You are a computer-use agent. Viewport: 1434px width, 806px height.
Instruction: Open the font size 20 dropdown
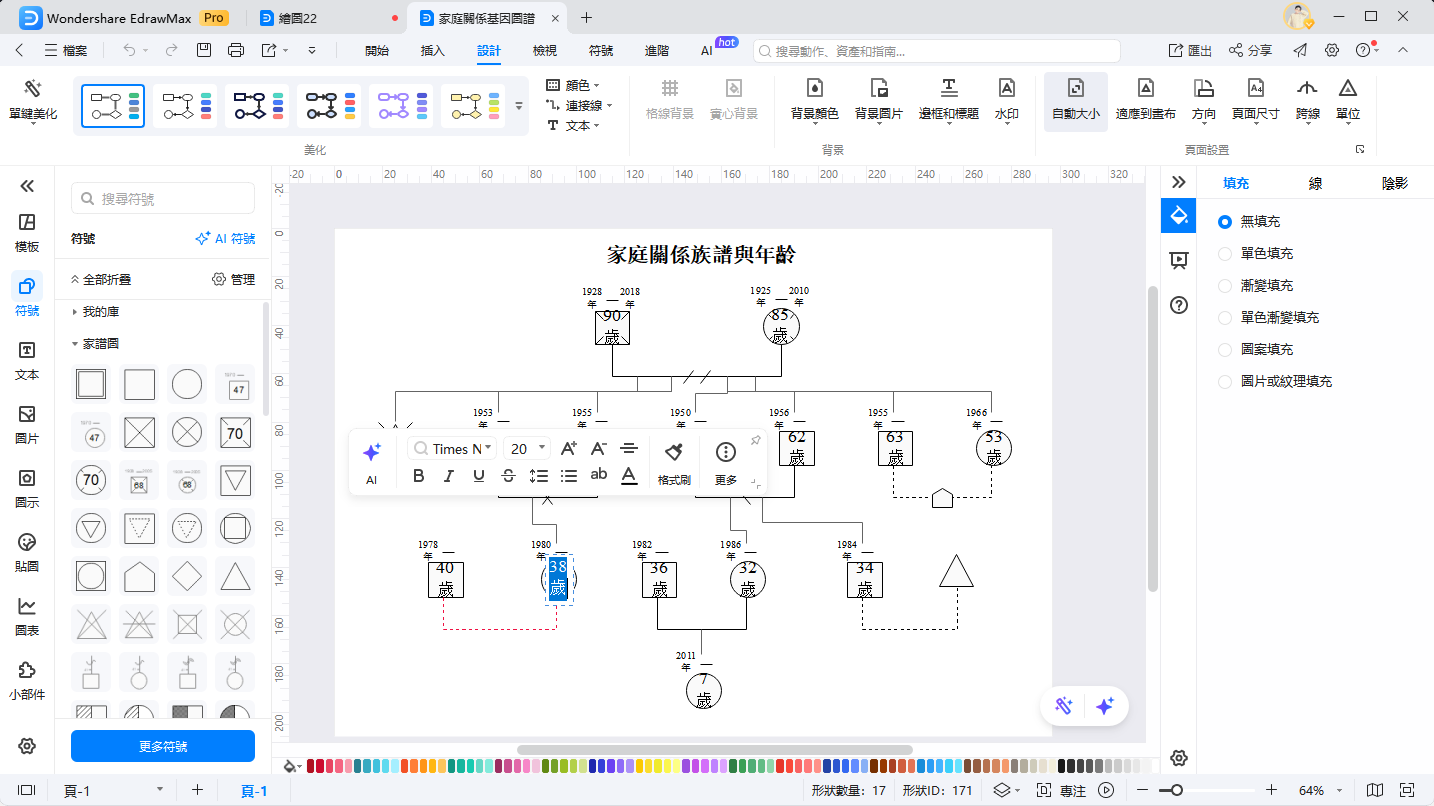click(x=527, y=448)
